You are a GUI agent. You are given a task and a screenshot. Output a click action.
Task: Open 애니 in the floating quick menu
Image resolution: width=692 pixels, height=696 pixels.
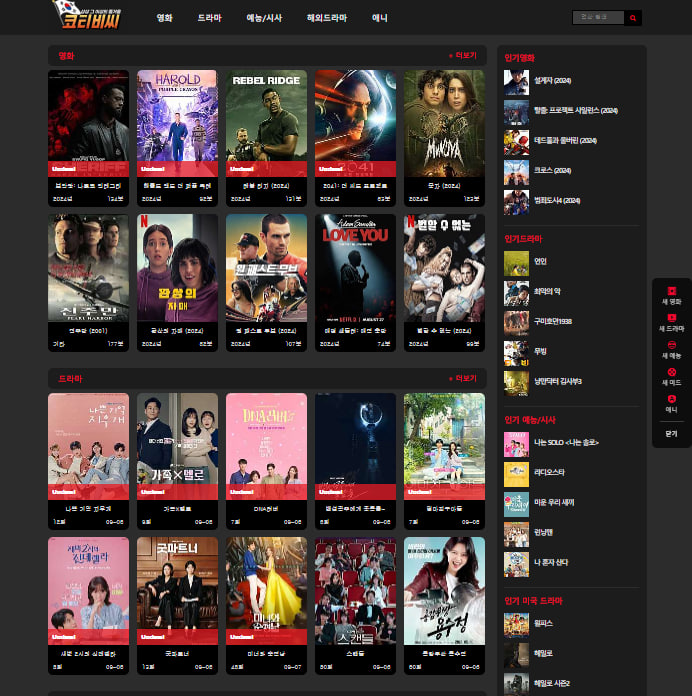coord(672,404)
